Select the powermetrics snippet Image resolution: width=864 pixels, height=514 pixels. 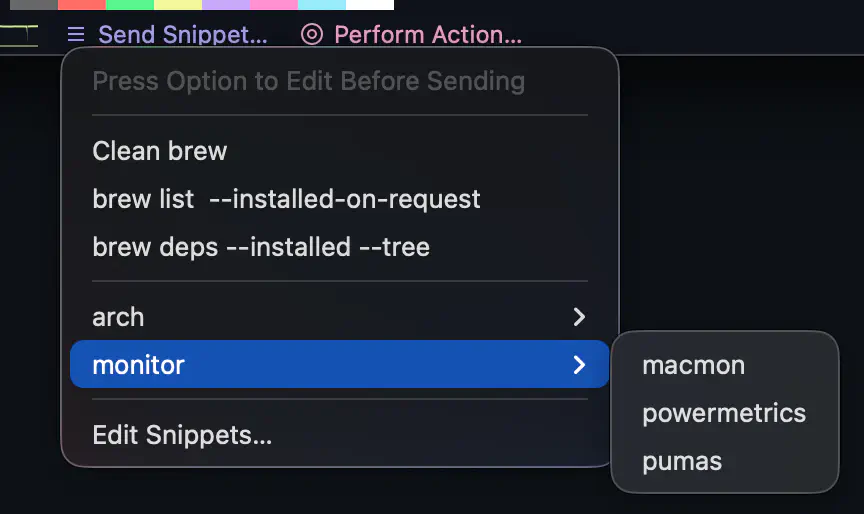[x=723, y=413]
